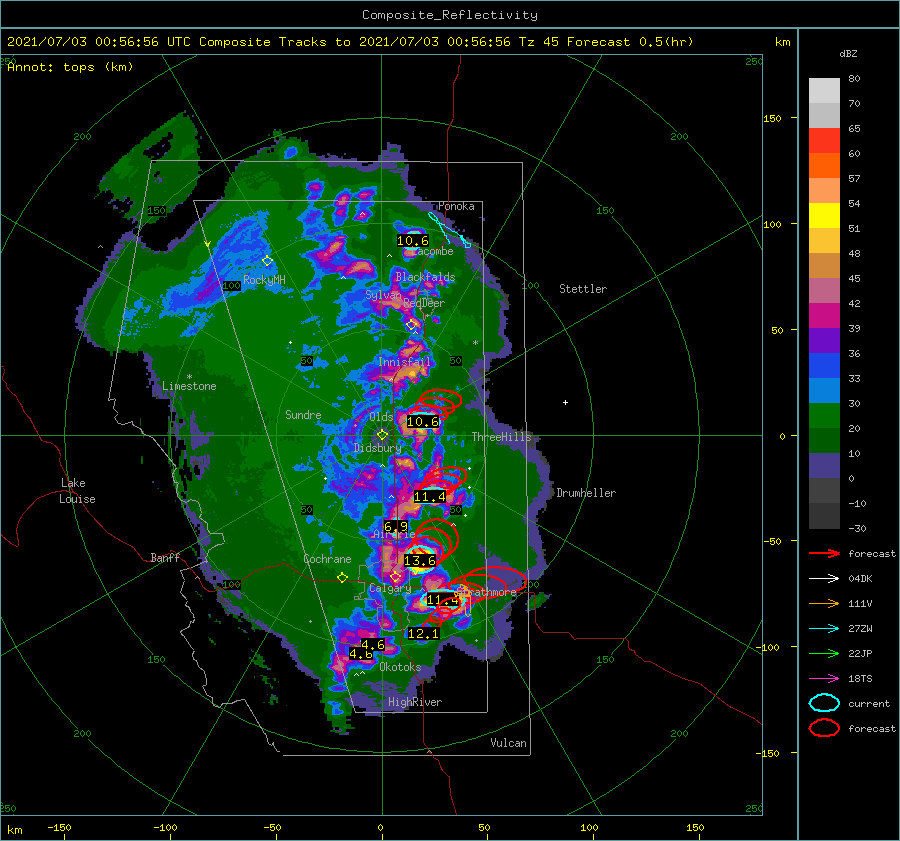Click the RockyMH label
Screen dimensions: 900x841
click(264, 280)
